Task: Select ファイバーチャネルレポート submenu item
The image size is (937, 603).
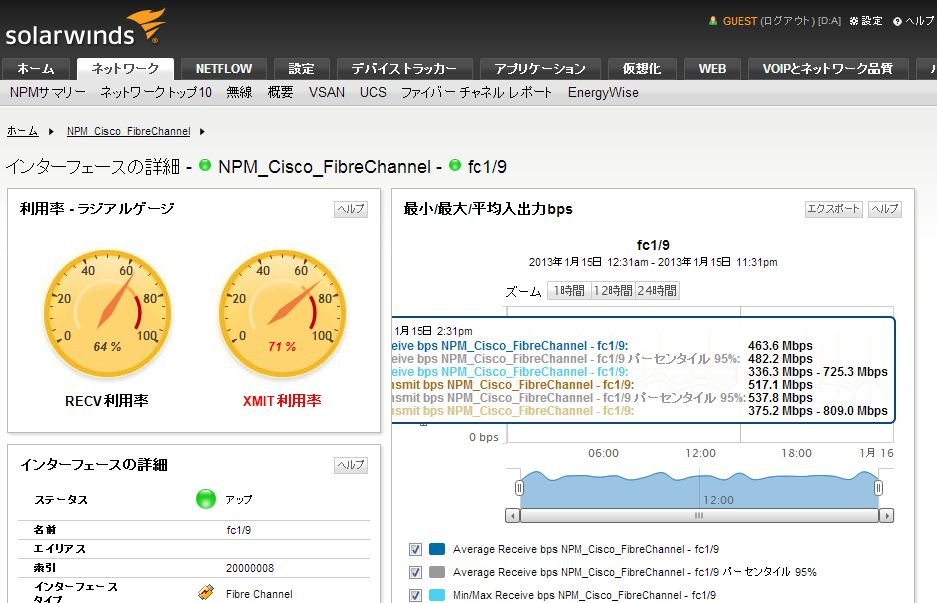Action: [476, 93]
